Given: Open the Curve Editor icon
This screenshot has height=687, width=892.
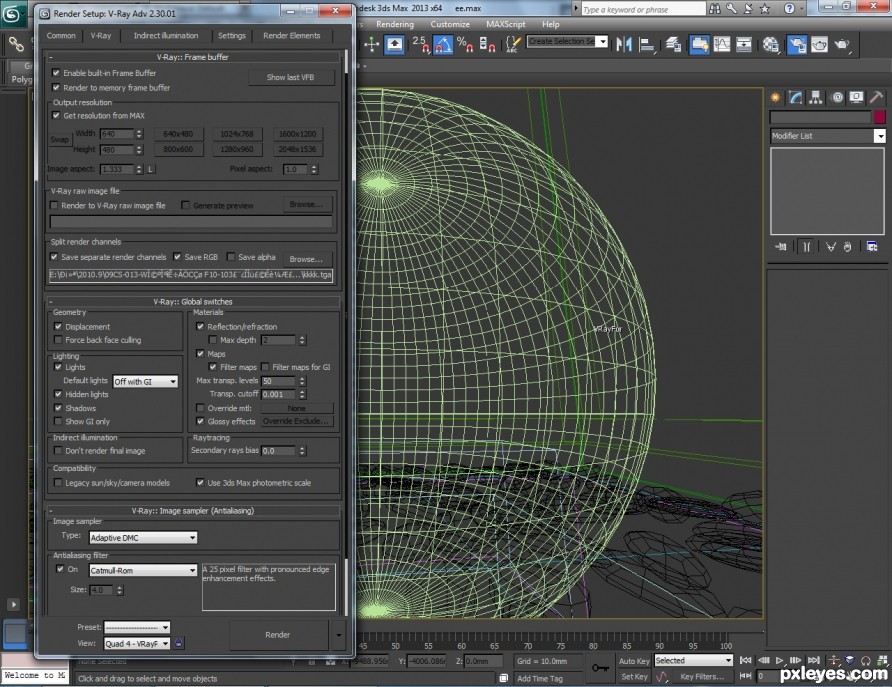Looking at the screenshot, I should (x=721, y=44).
